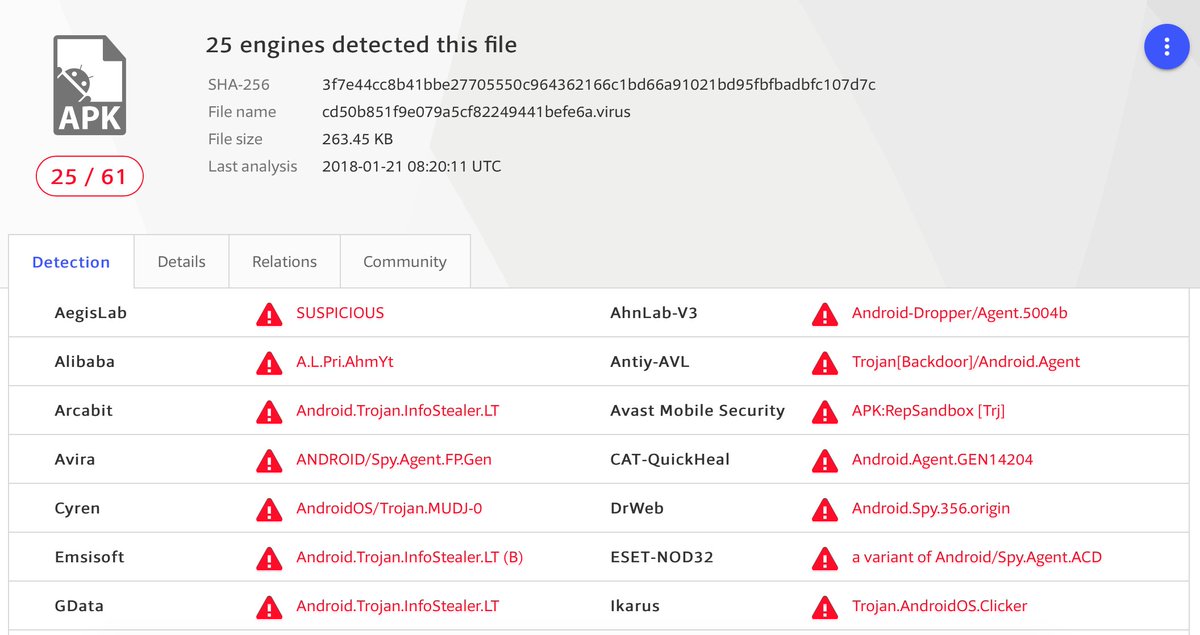
Task: Click the AegisLab engine name
Action: pyautogui.click(x=91, y=313)
